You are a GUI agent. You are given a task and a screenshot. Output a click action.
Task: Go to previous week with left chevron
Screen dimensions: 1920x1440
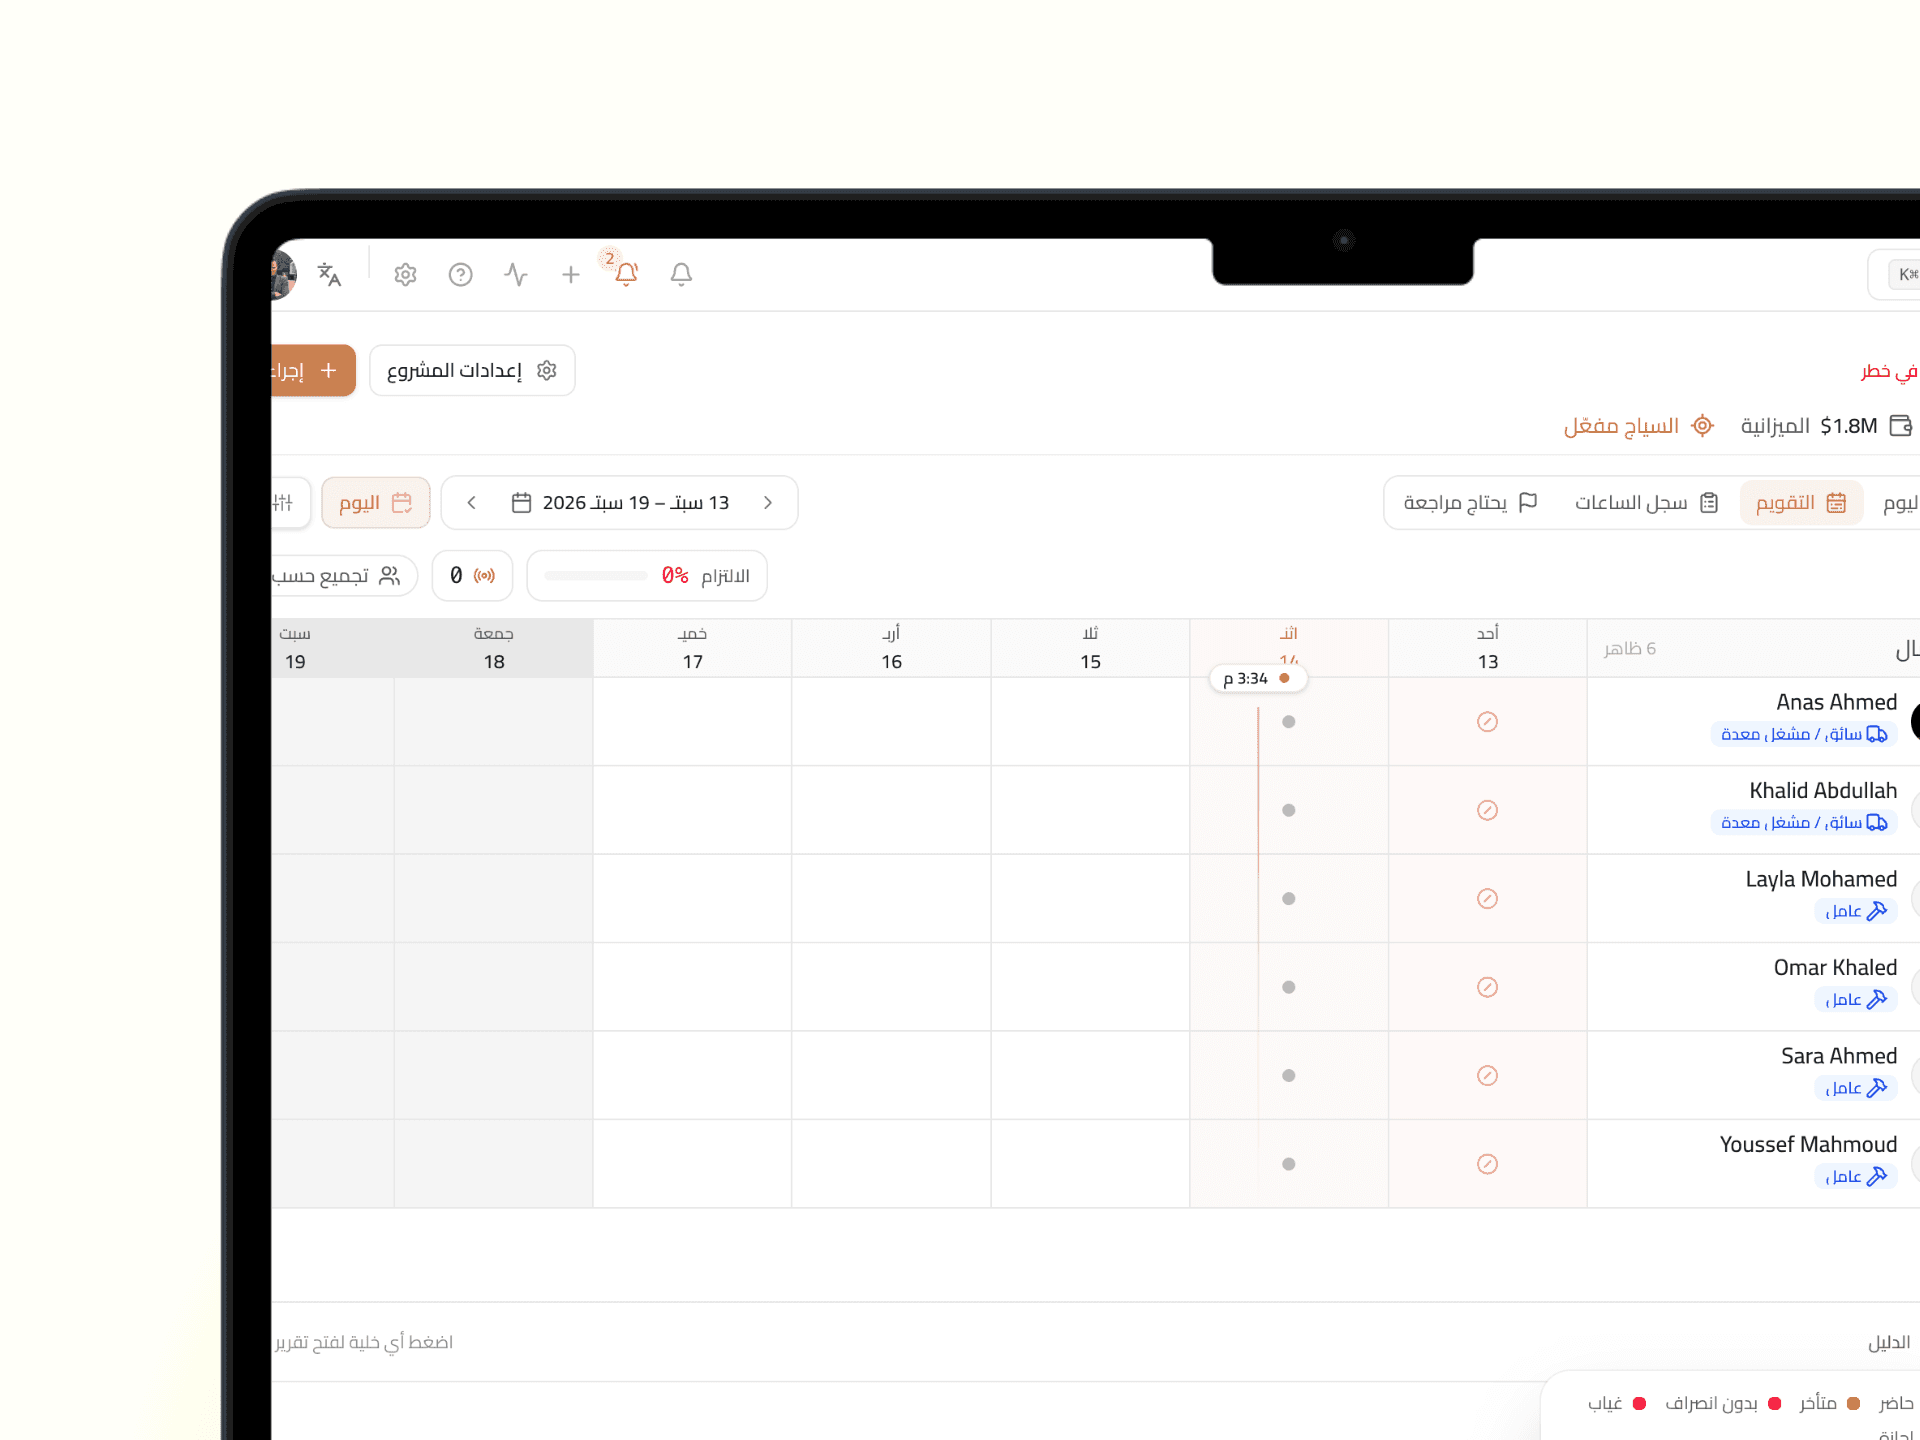click(472, 502)
